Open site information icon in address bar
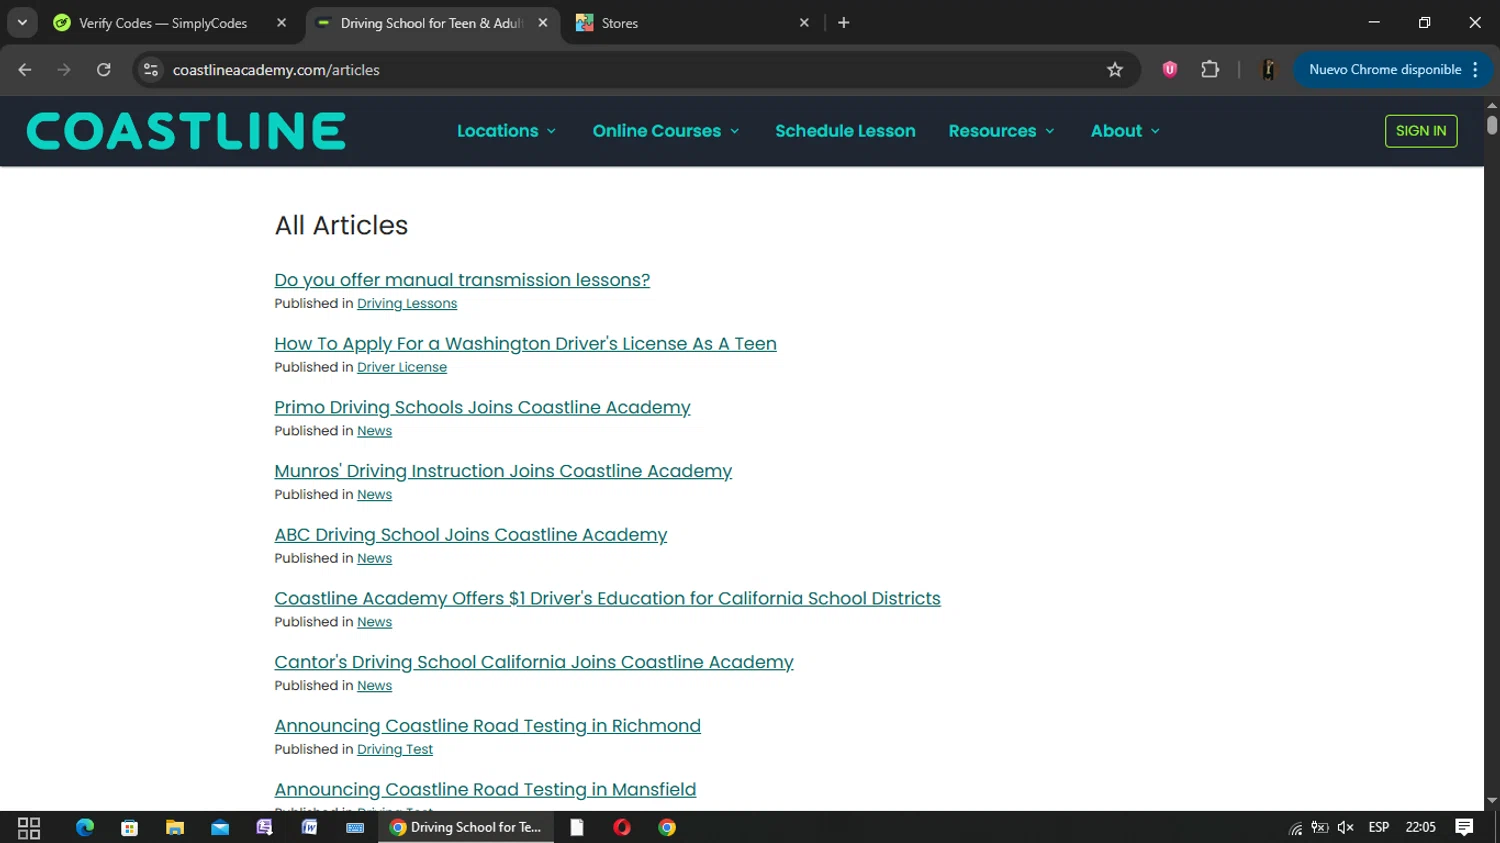This screenshot has width=1500, height=843. pos(151,70)
